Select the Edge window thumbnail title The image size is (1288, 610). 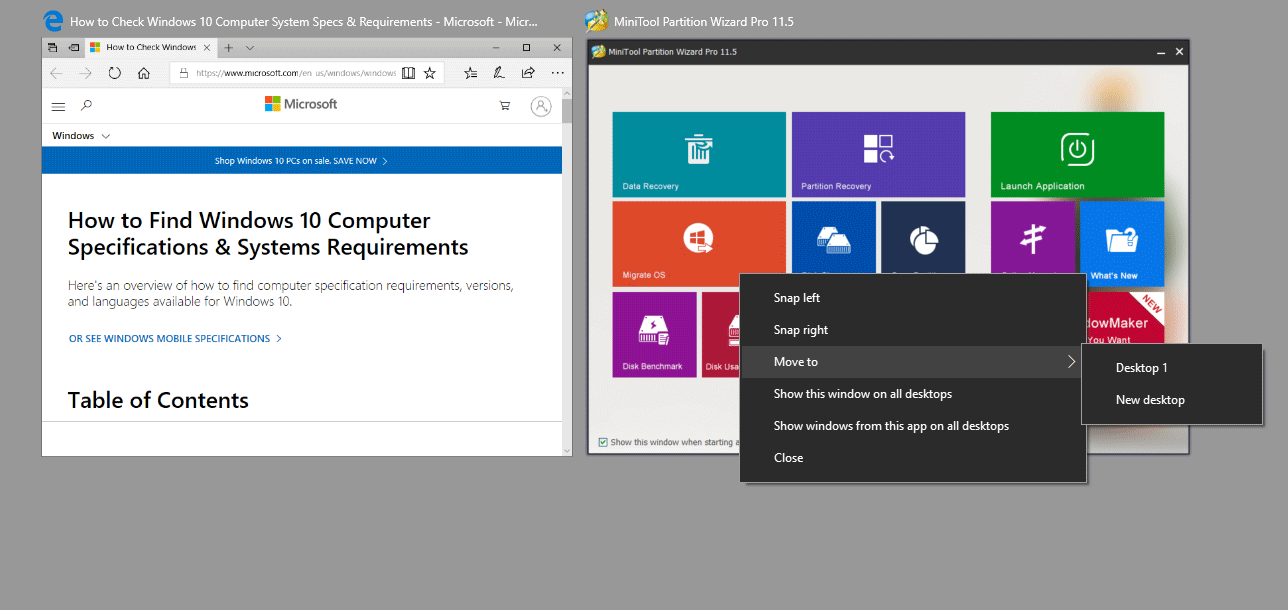[x=303, y=21]
